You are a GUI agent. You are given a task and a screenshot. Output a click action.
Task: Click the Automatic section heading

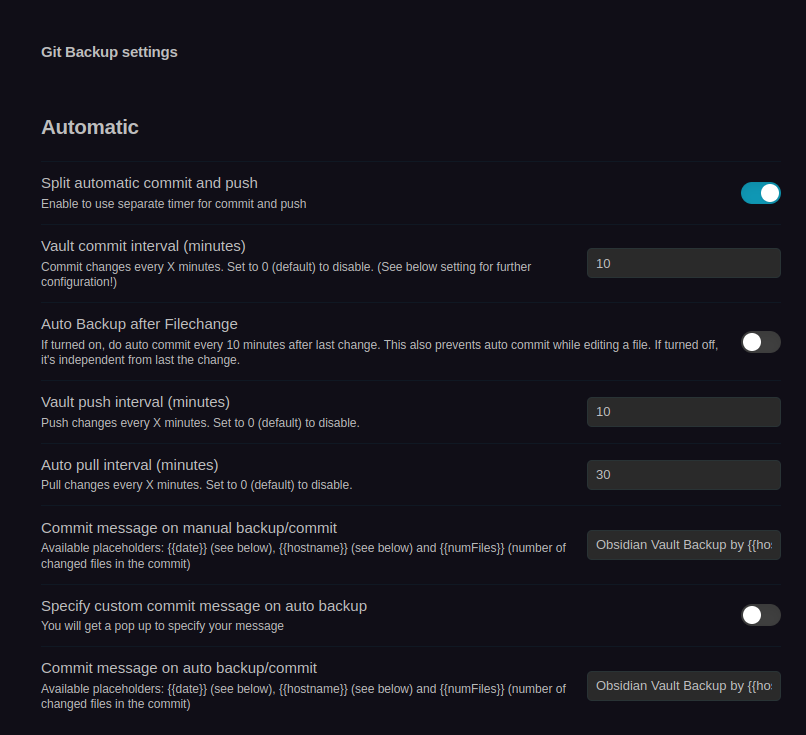coord(89,127)
